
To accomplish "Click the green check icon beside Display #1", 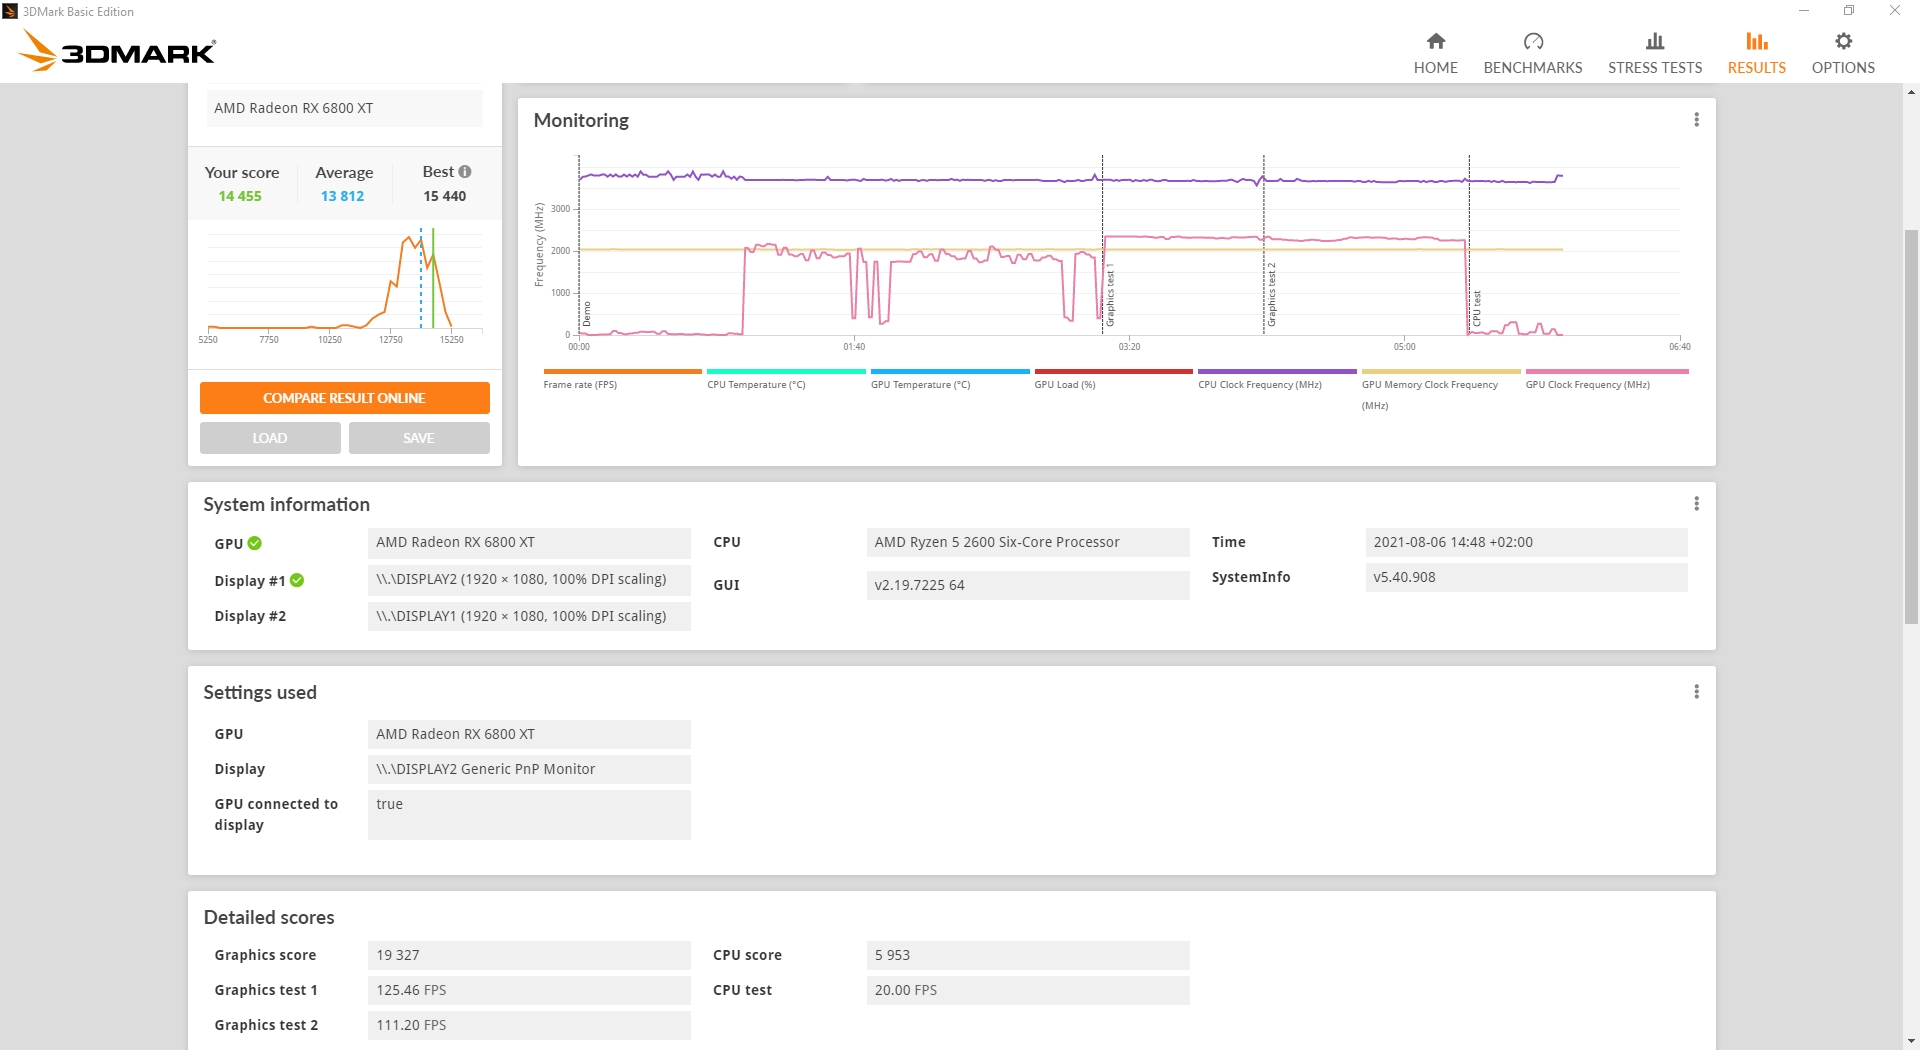I will point(297,580).
